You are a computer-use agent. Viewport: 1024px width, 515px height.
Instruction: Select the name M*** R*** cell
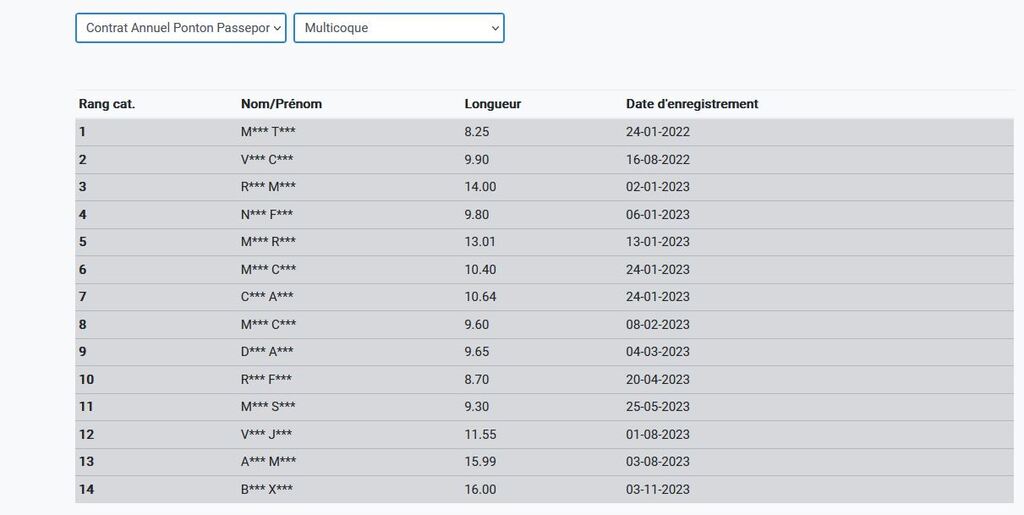point(268,242)
